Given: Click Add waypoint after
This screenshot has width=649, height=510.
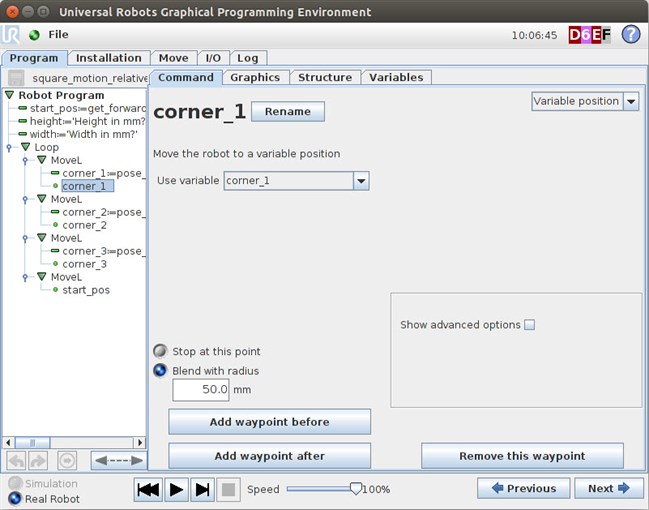Looking at the screenshot, I should click(269, 456).
